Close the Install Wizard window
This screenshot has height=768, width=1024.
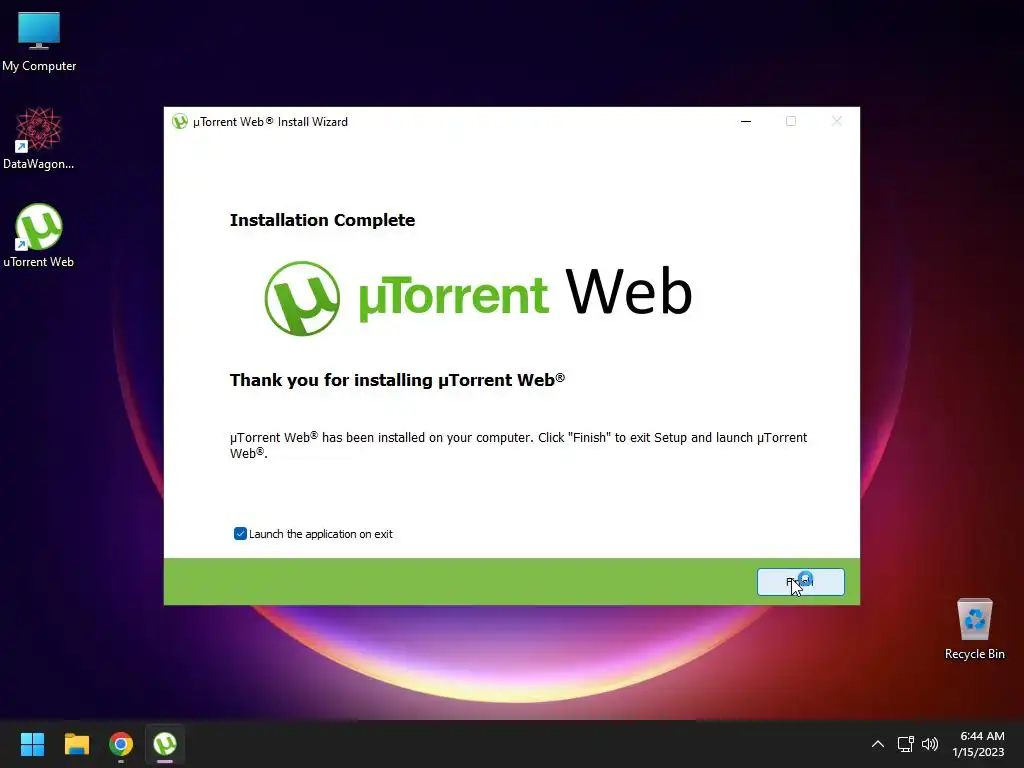[837, 121]
